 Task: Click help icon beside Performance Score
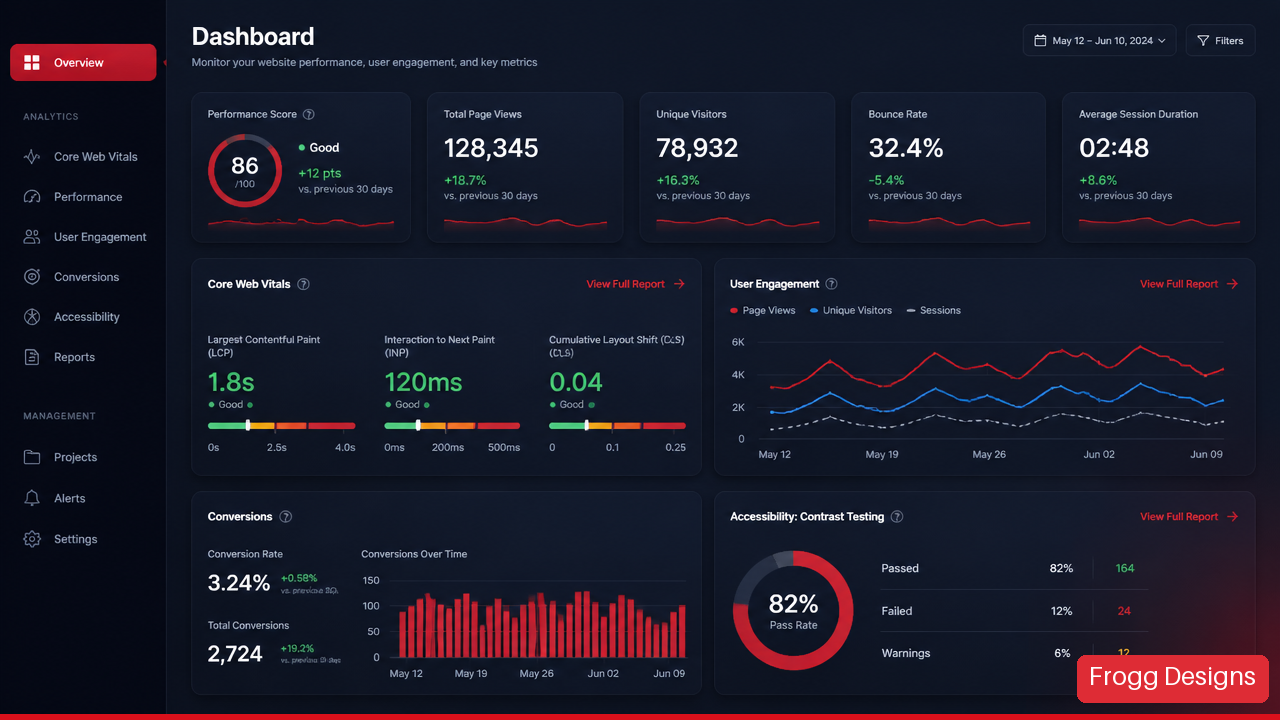pos(309,115)
